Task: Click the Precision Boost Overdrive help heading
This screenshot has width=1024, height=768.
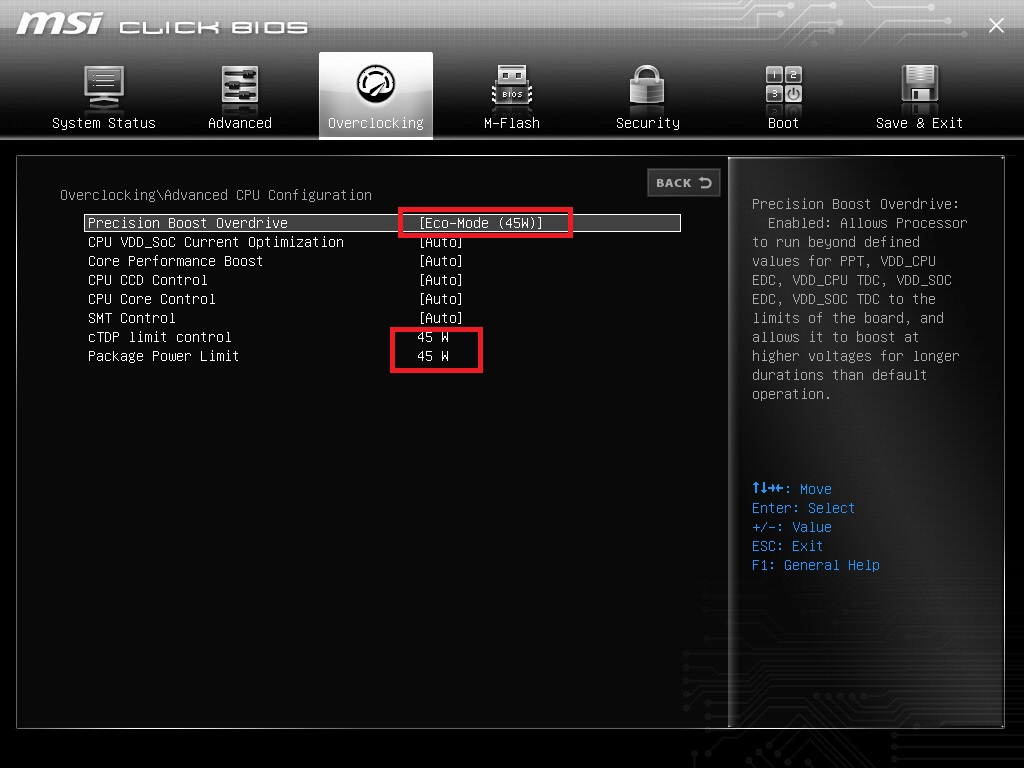Action: [x=856, y=204]
